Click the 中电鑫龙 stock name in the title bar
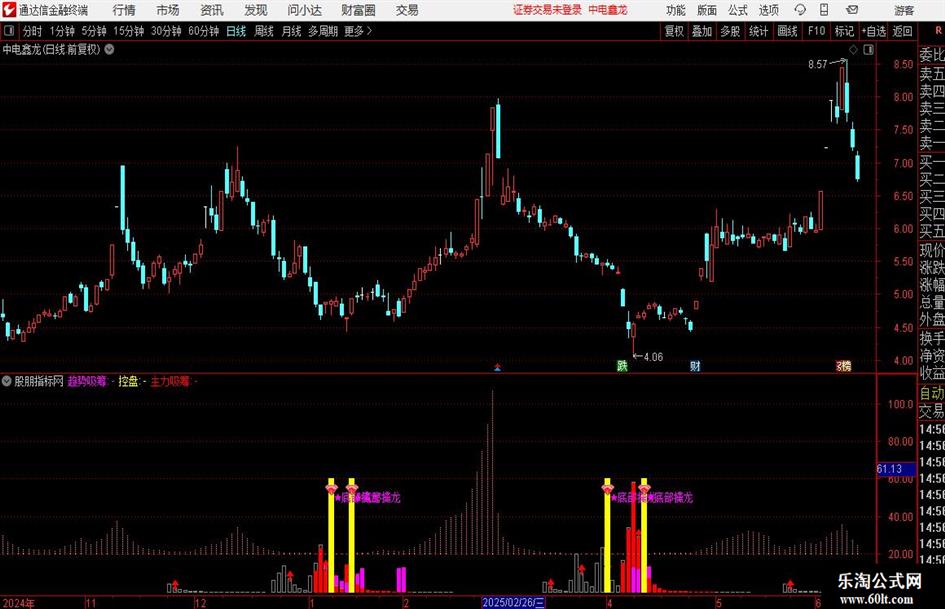Screen dimensions: 945x609 (608, 10)
